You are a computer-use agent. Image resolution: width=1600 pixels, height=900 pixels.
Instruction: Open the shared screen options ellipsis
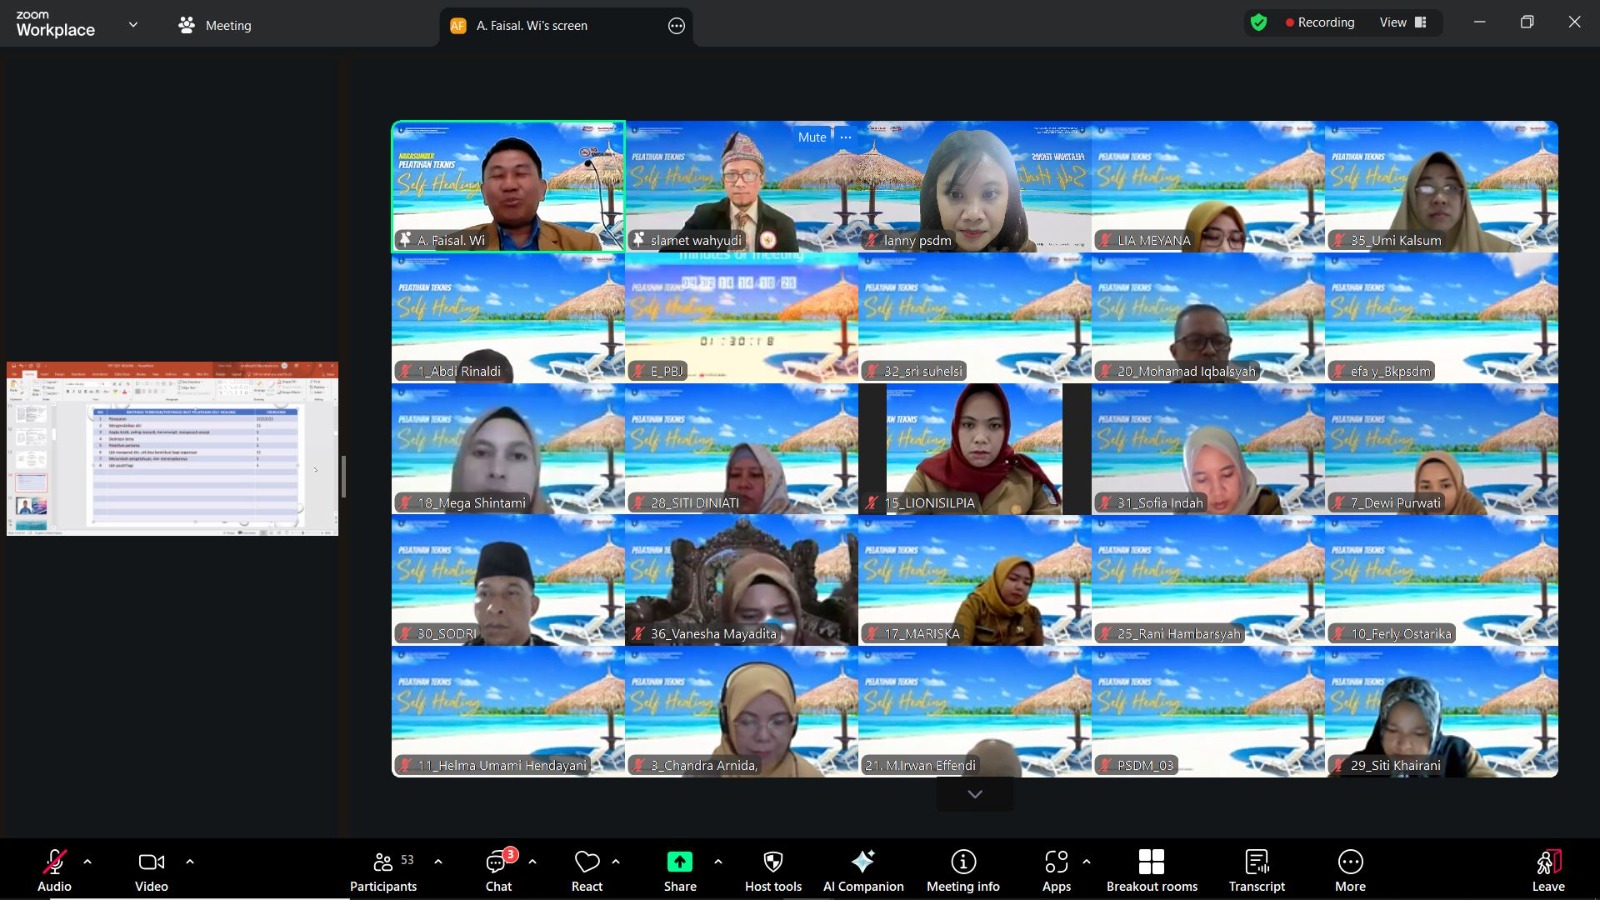[677, 26]
